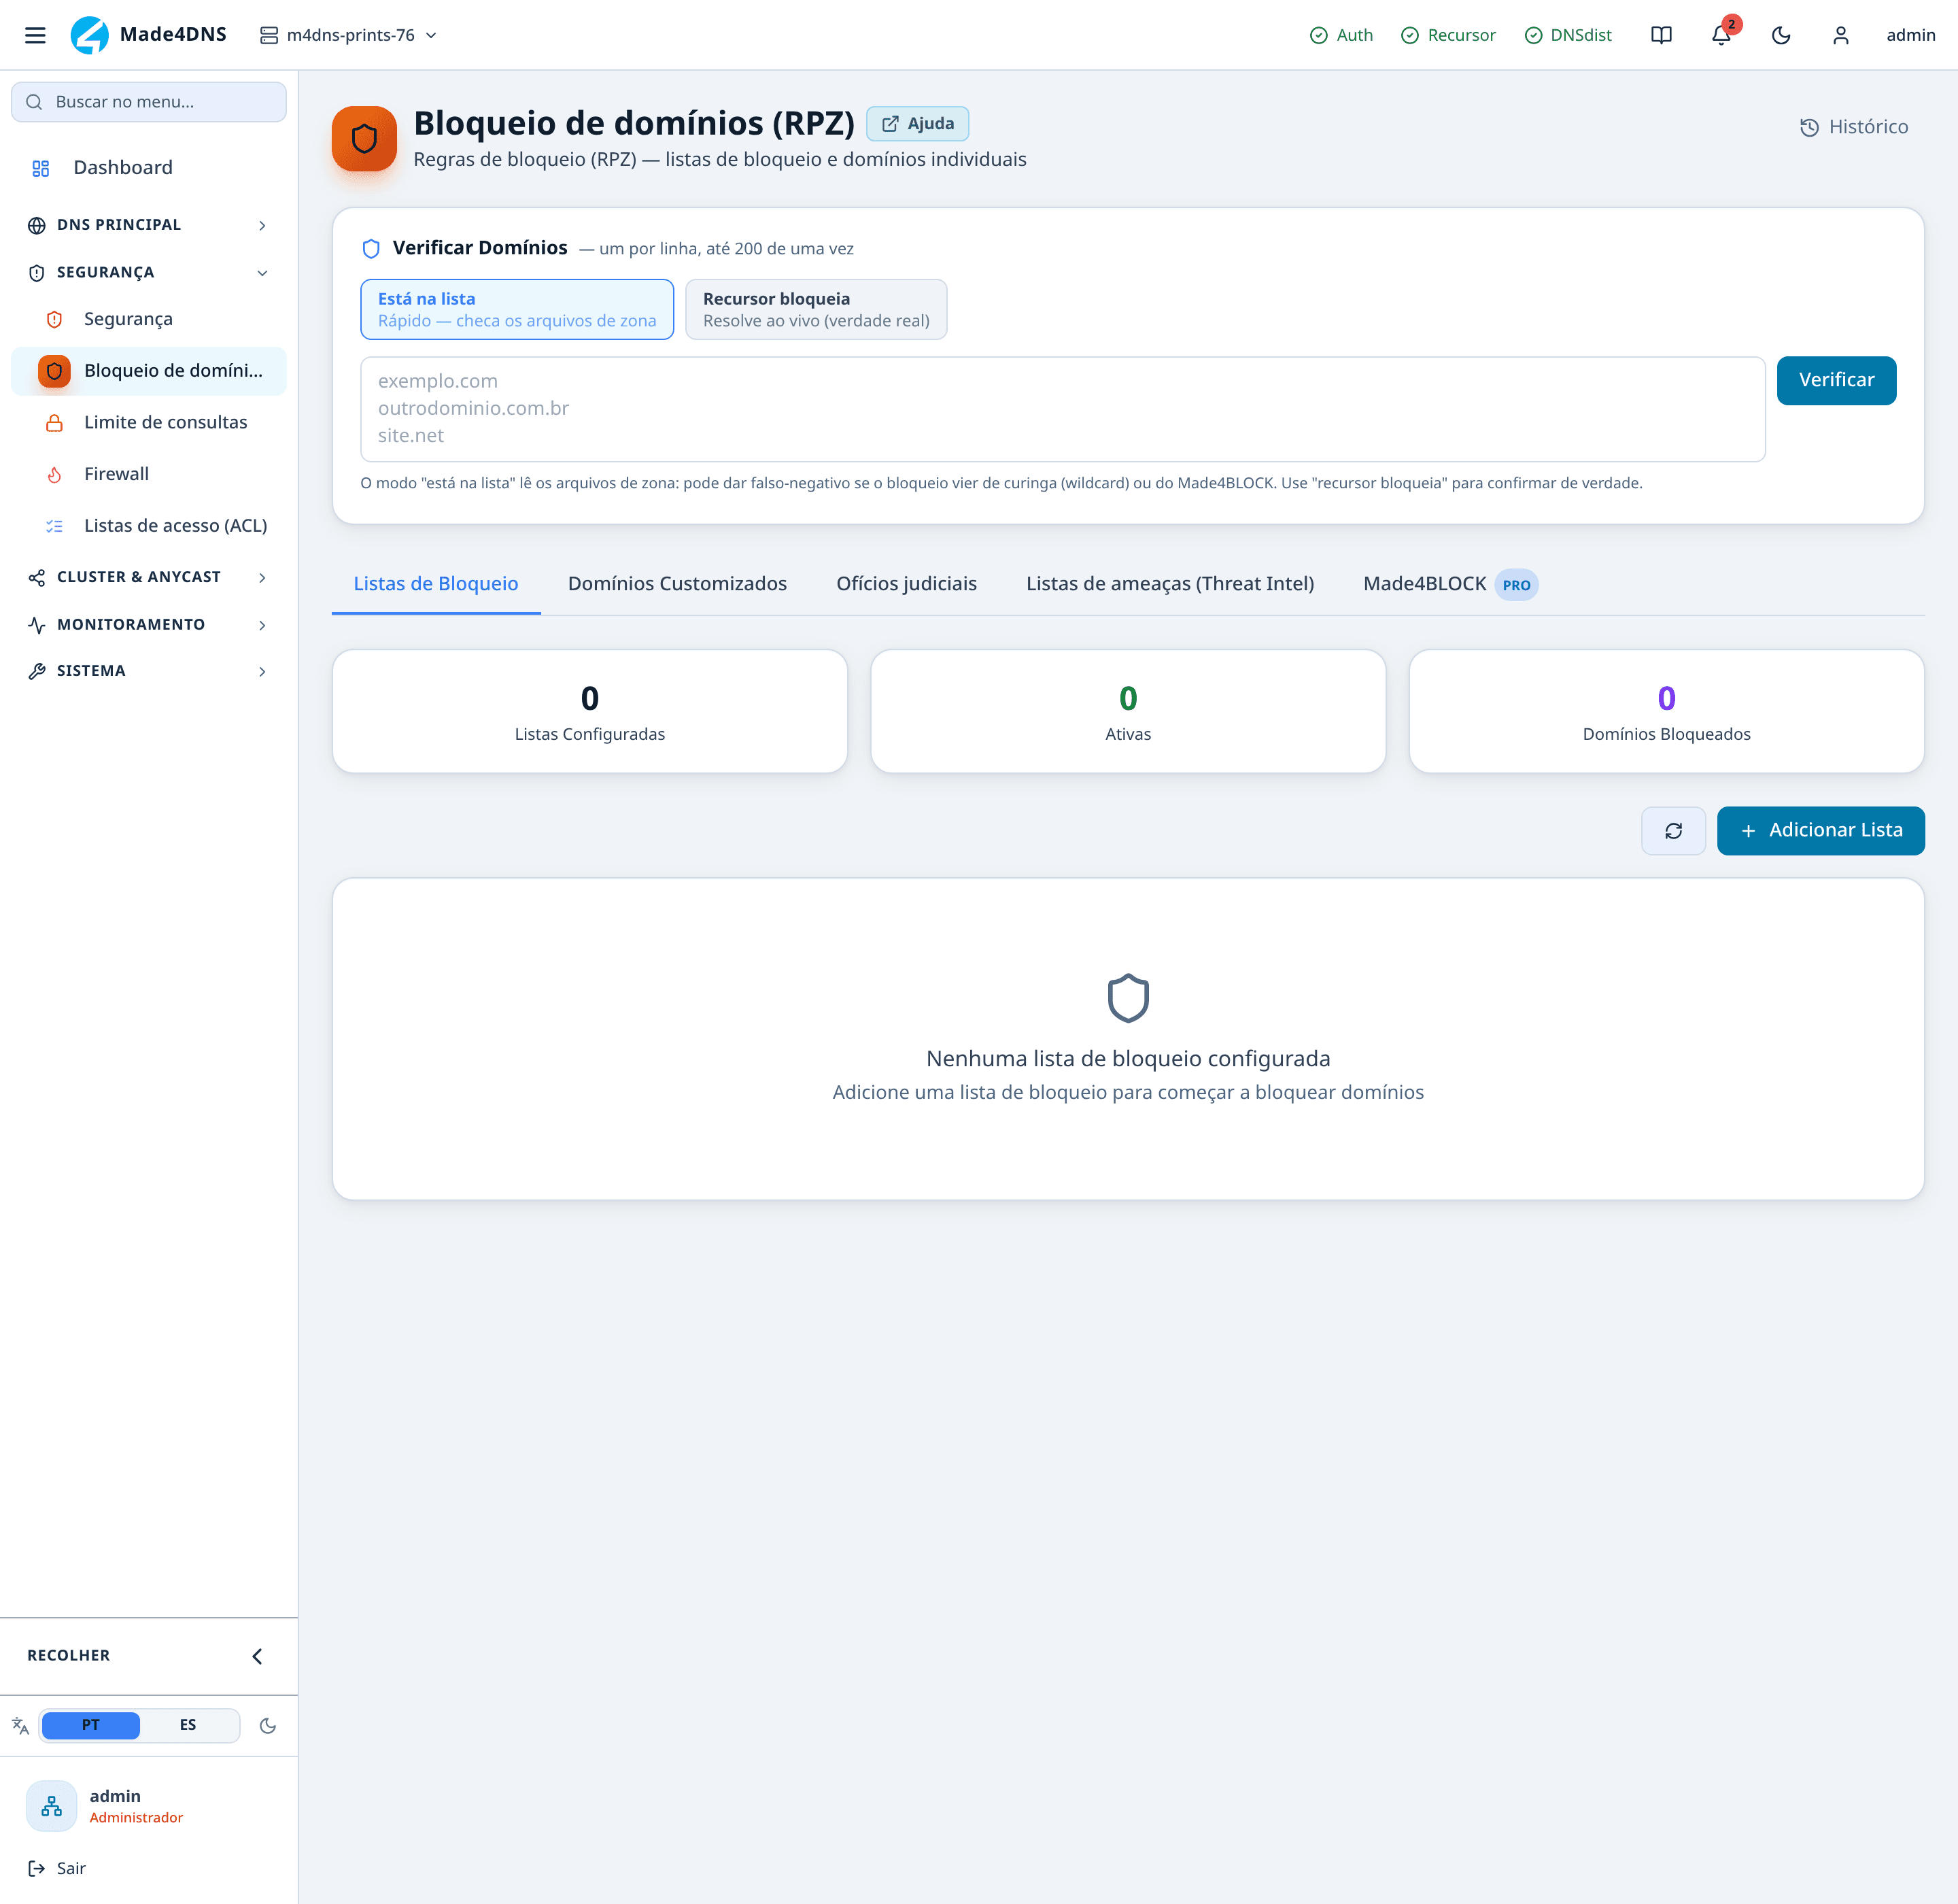
Task: Collapse the sidebar with Recolher
Action: pos(149,1656)
